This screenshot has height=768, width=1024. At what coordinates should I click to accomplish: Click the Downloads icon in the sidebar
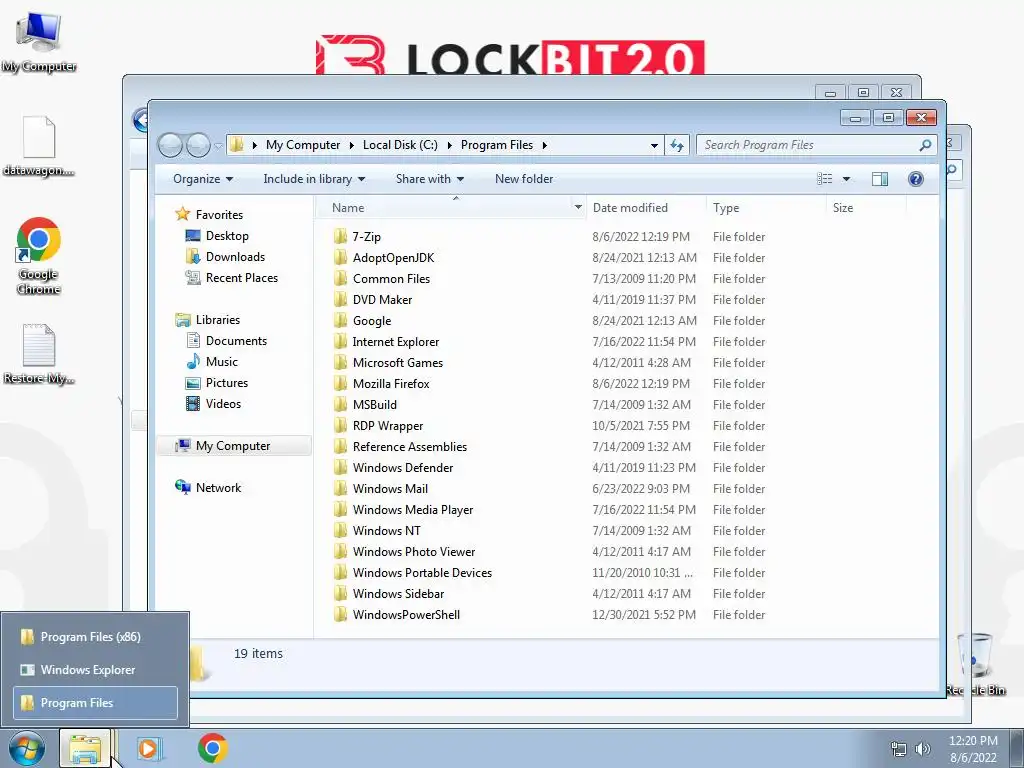(x=193, y=257)
